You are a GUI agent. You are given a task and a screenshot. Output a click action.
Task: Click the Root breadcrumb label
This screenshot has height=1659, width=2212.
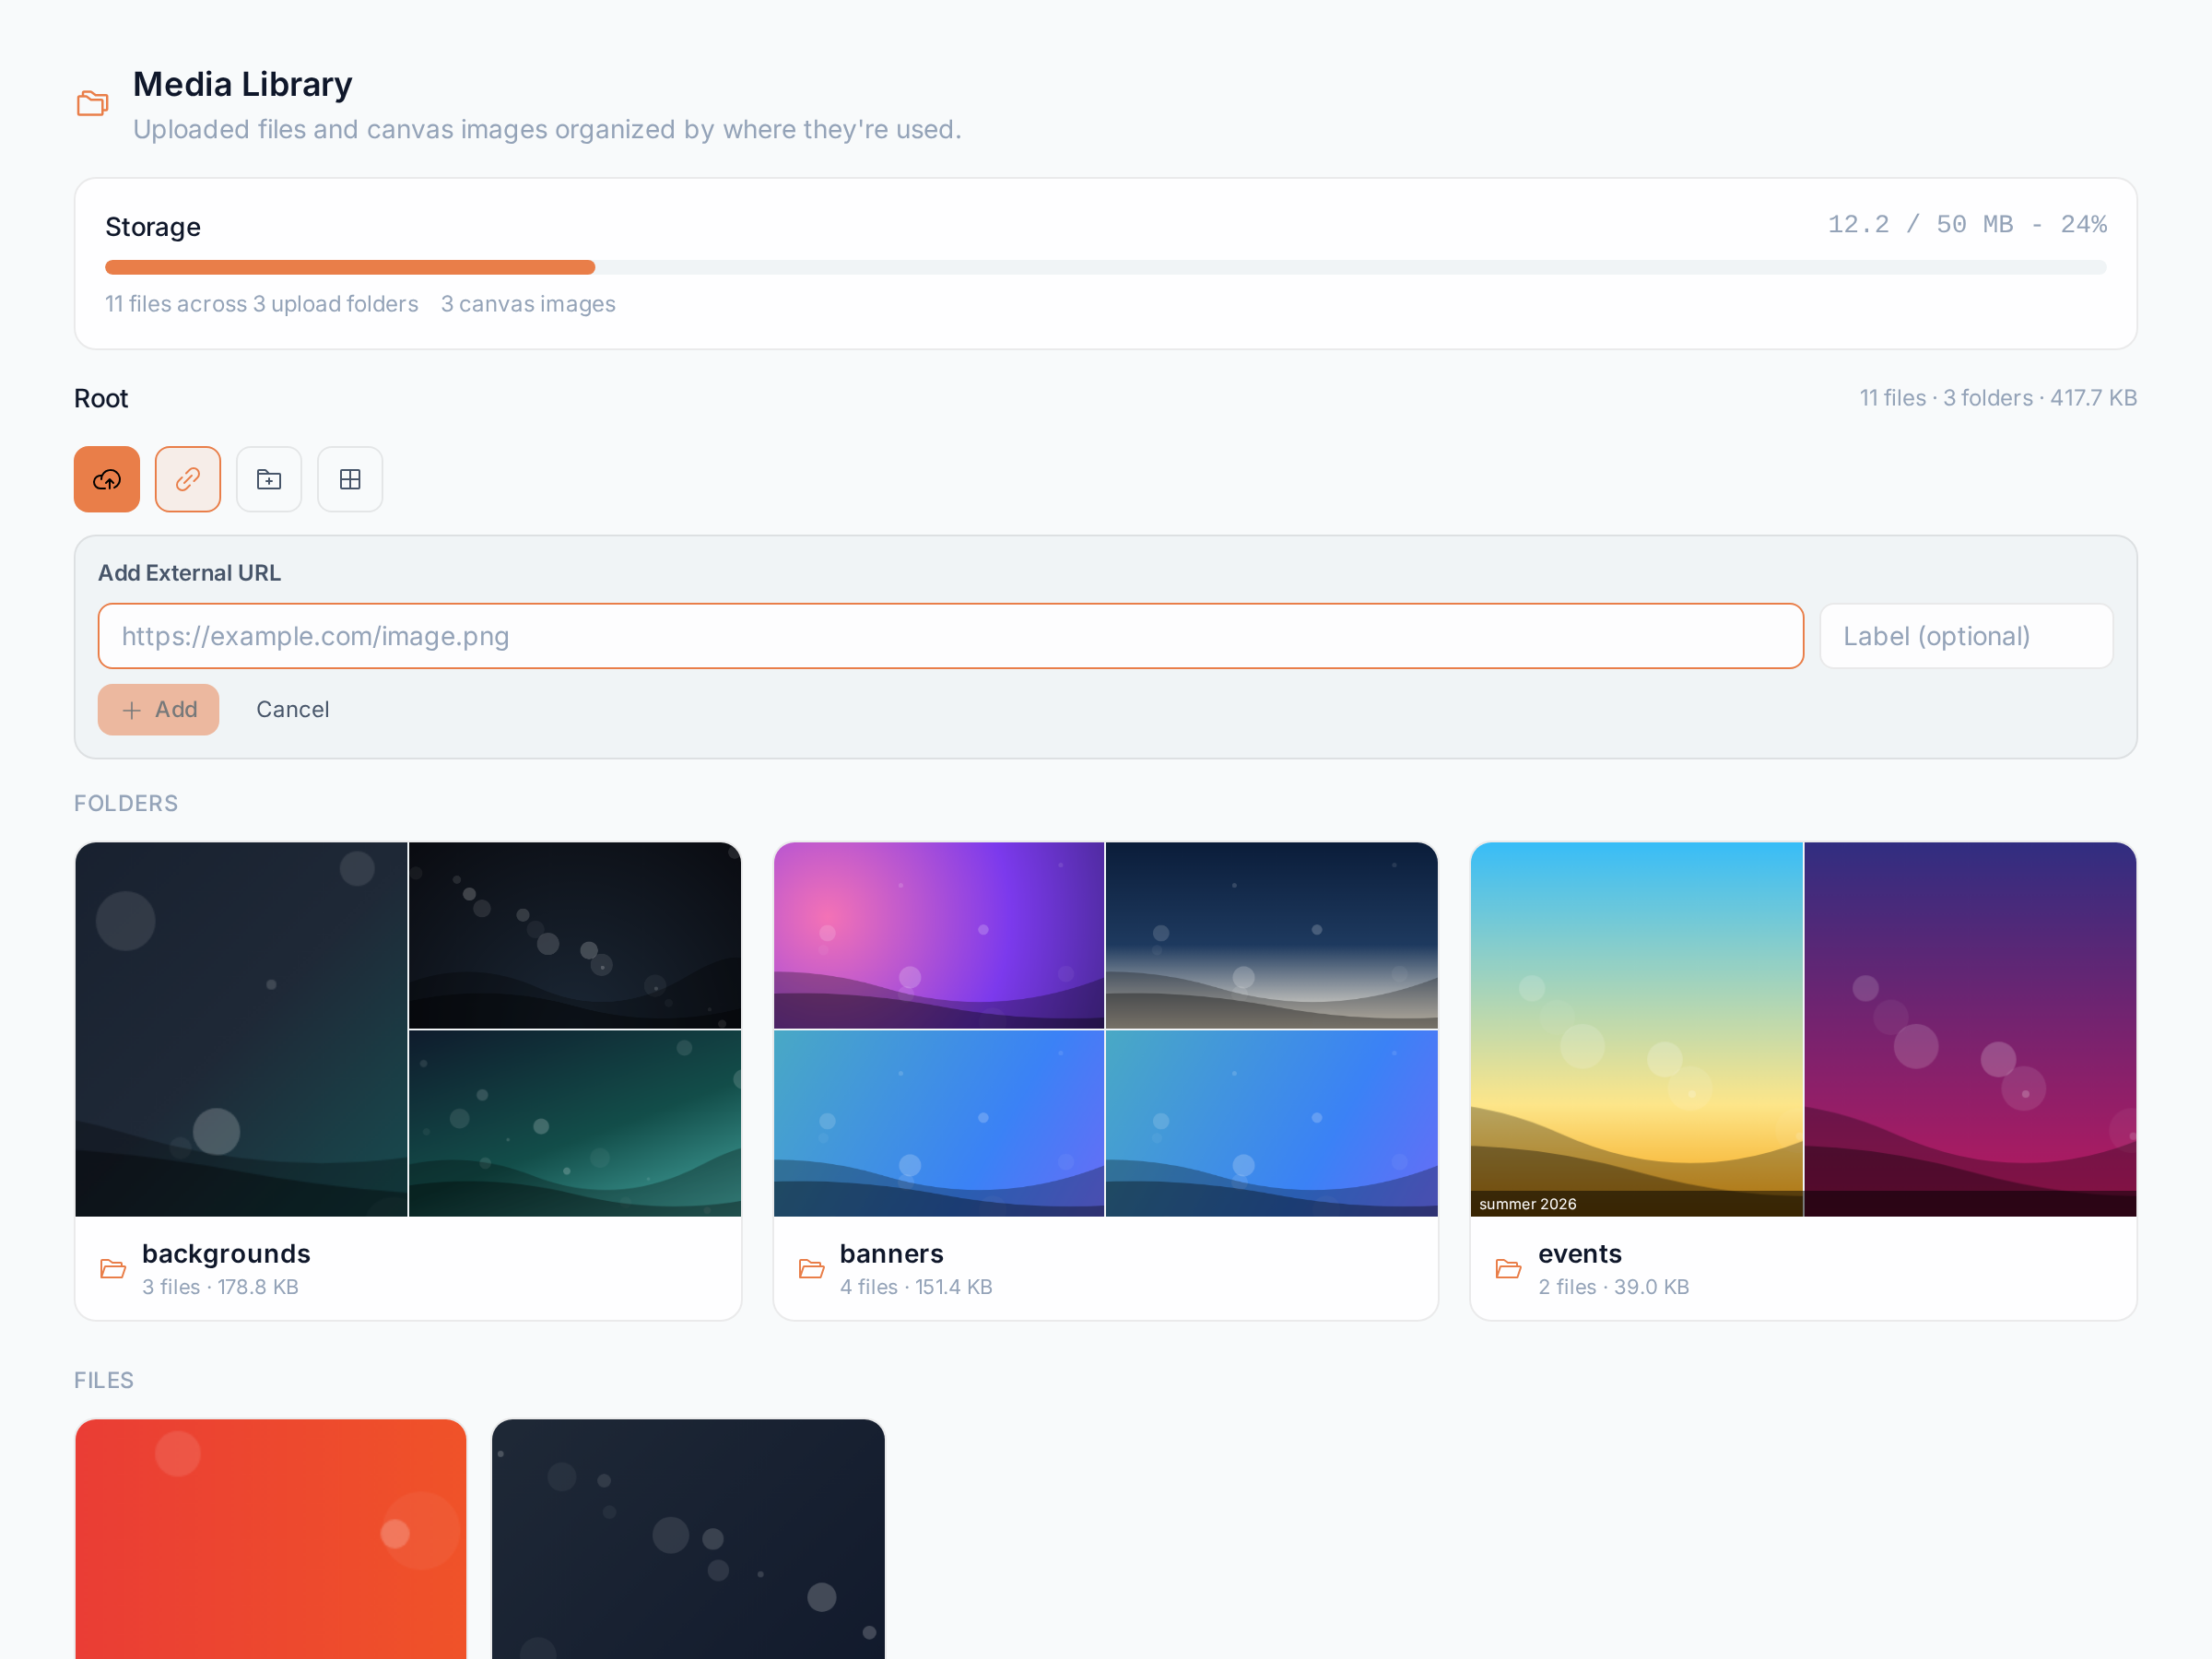(101, 398)
